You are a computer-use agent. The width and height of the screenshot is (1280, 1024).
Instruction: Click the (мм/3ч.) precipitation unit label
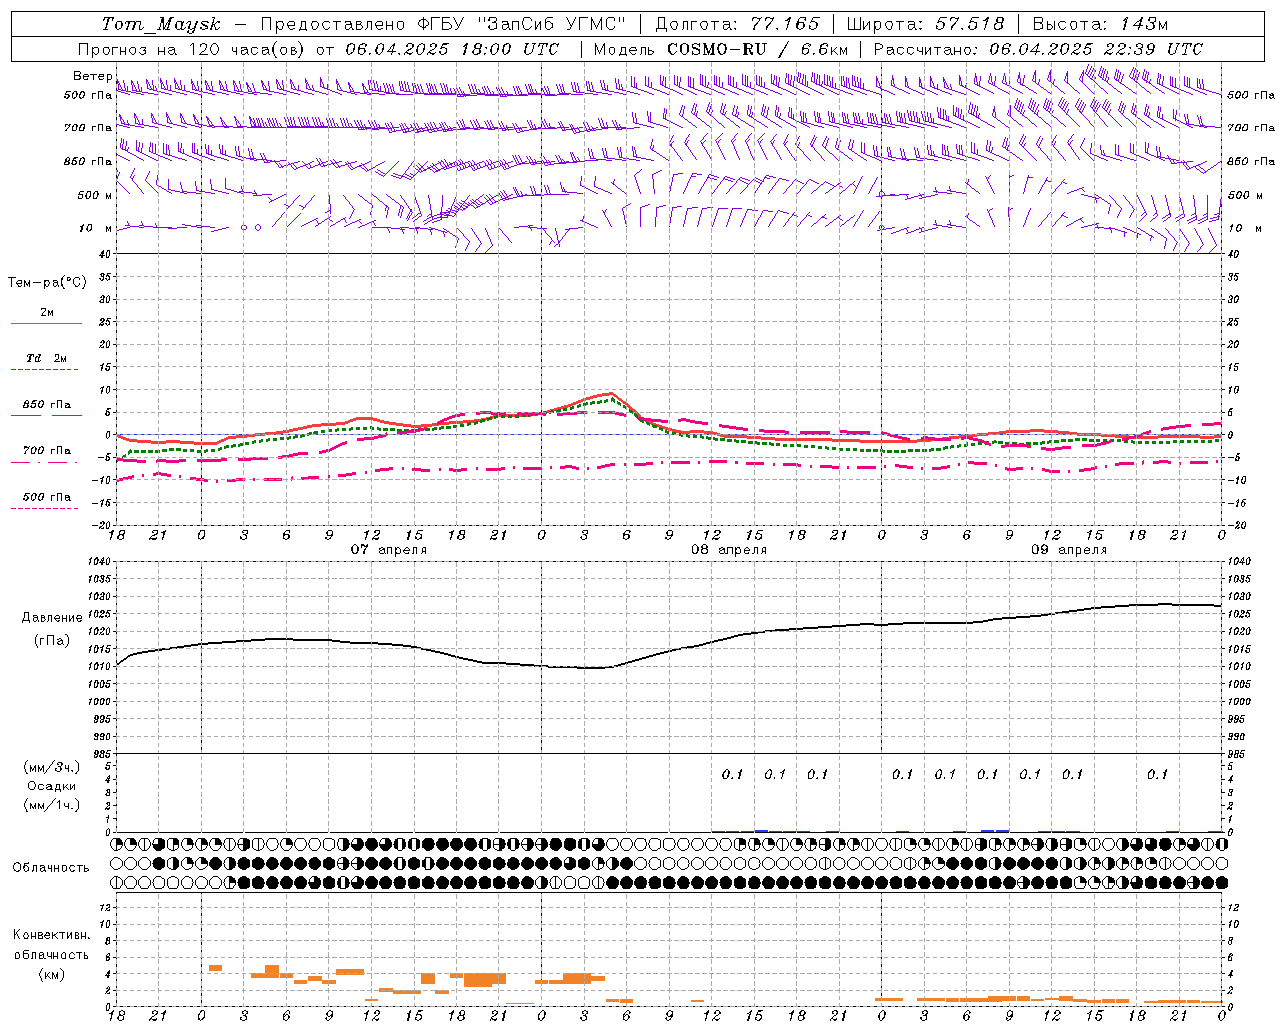point(52,768)
